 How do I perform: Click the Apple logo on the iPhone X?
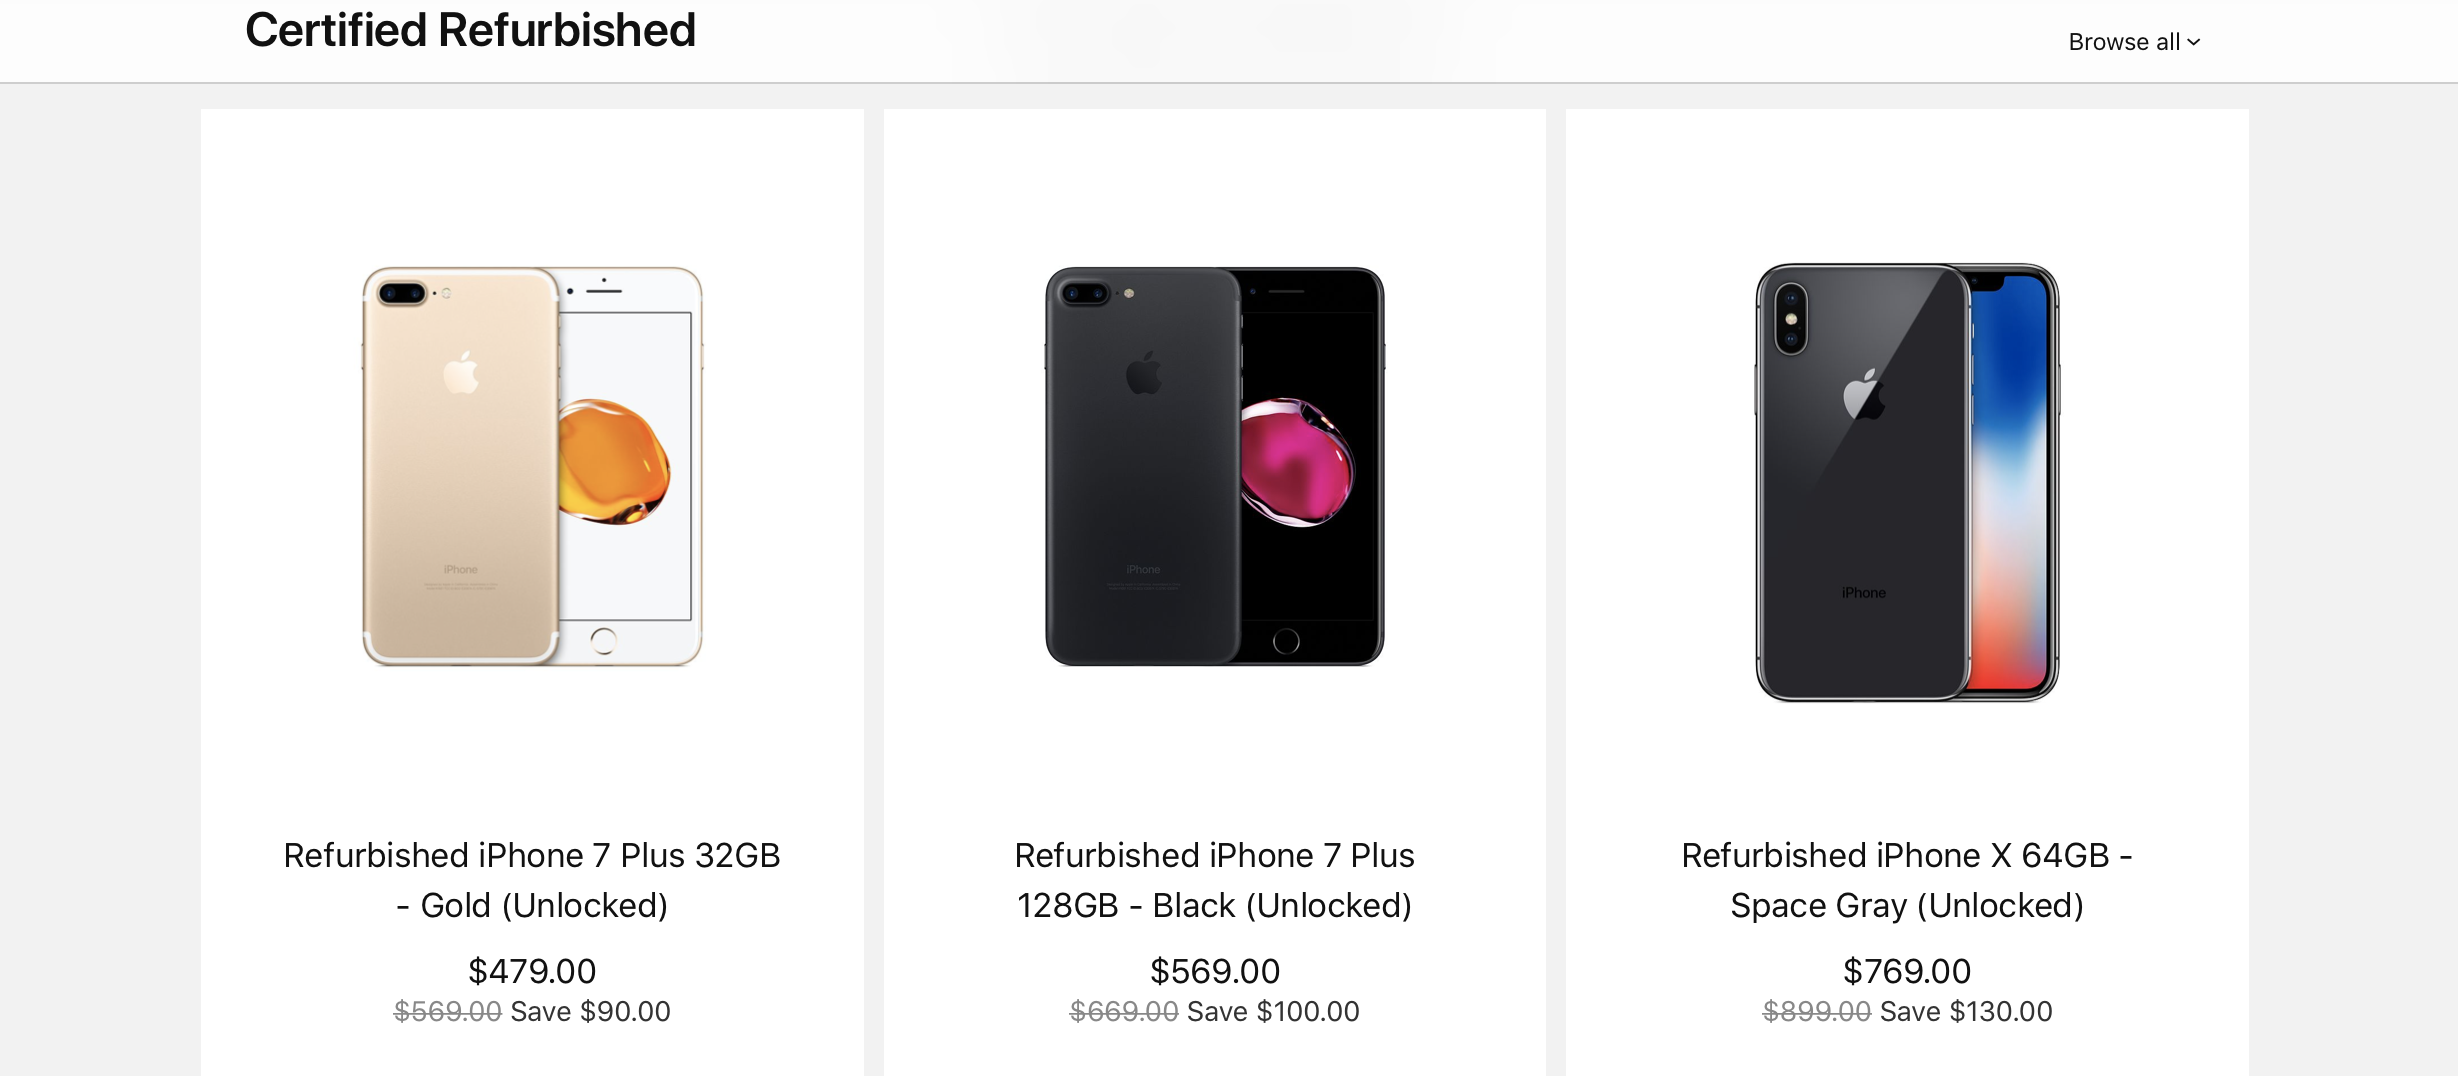tap(1864, 394)
